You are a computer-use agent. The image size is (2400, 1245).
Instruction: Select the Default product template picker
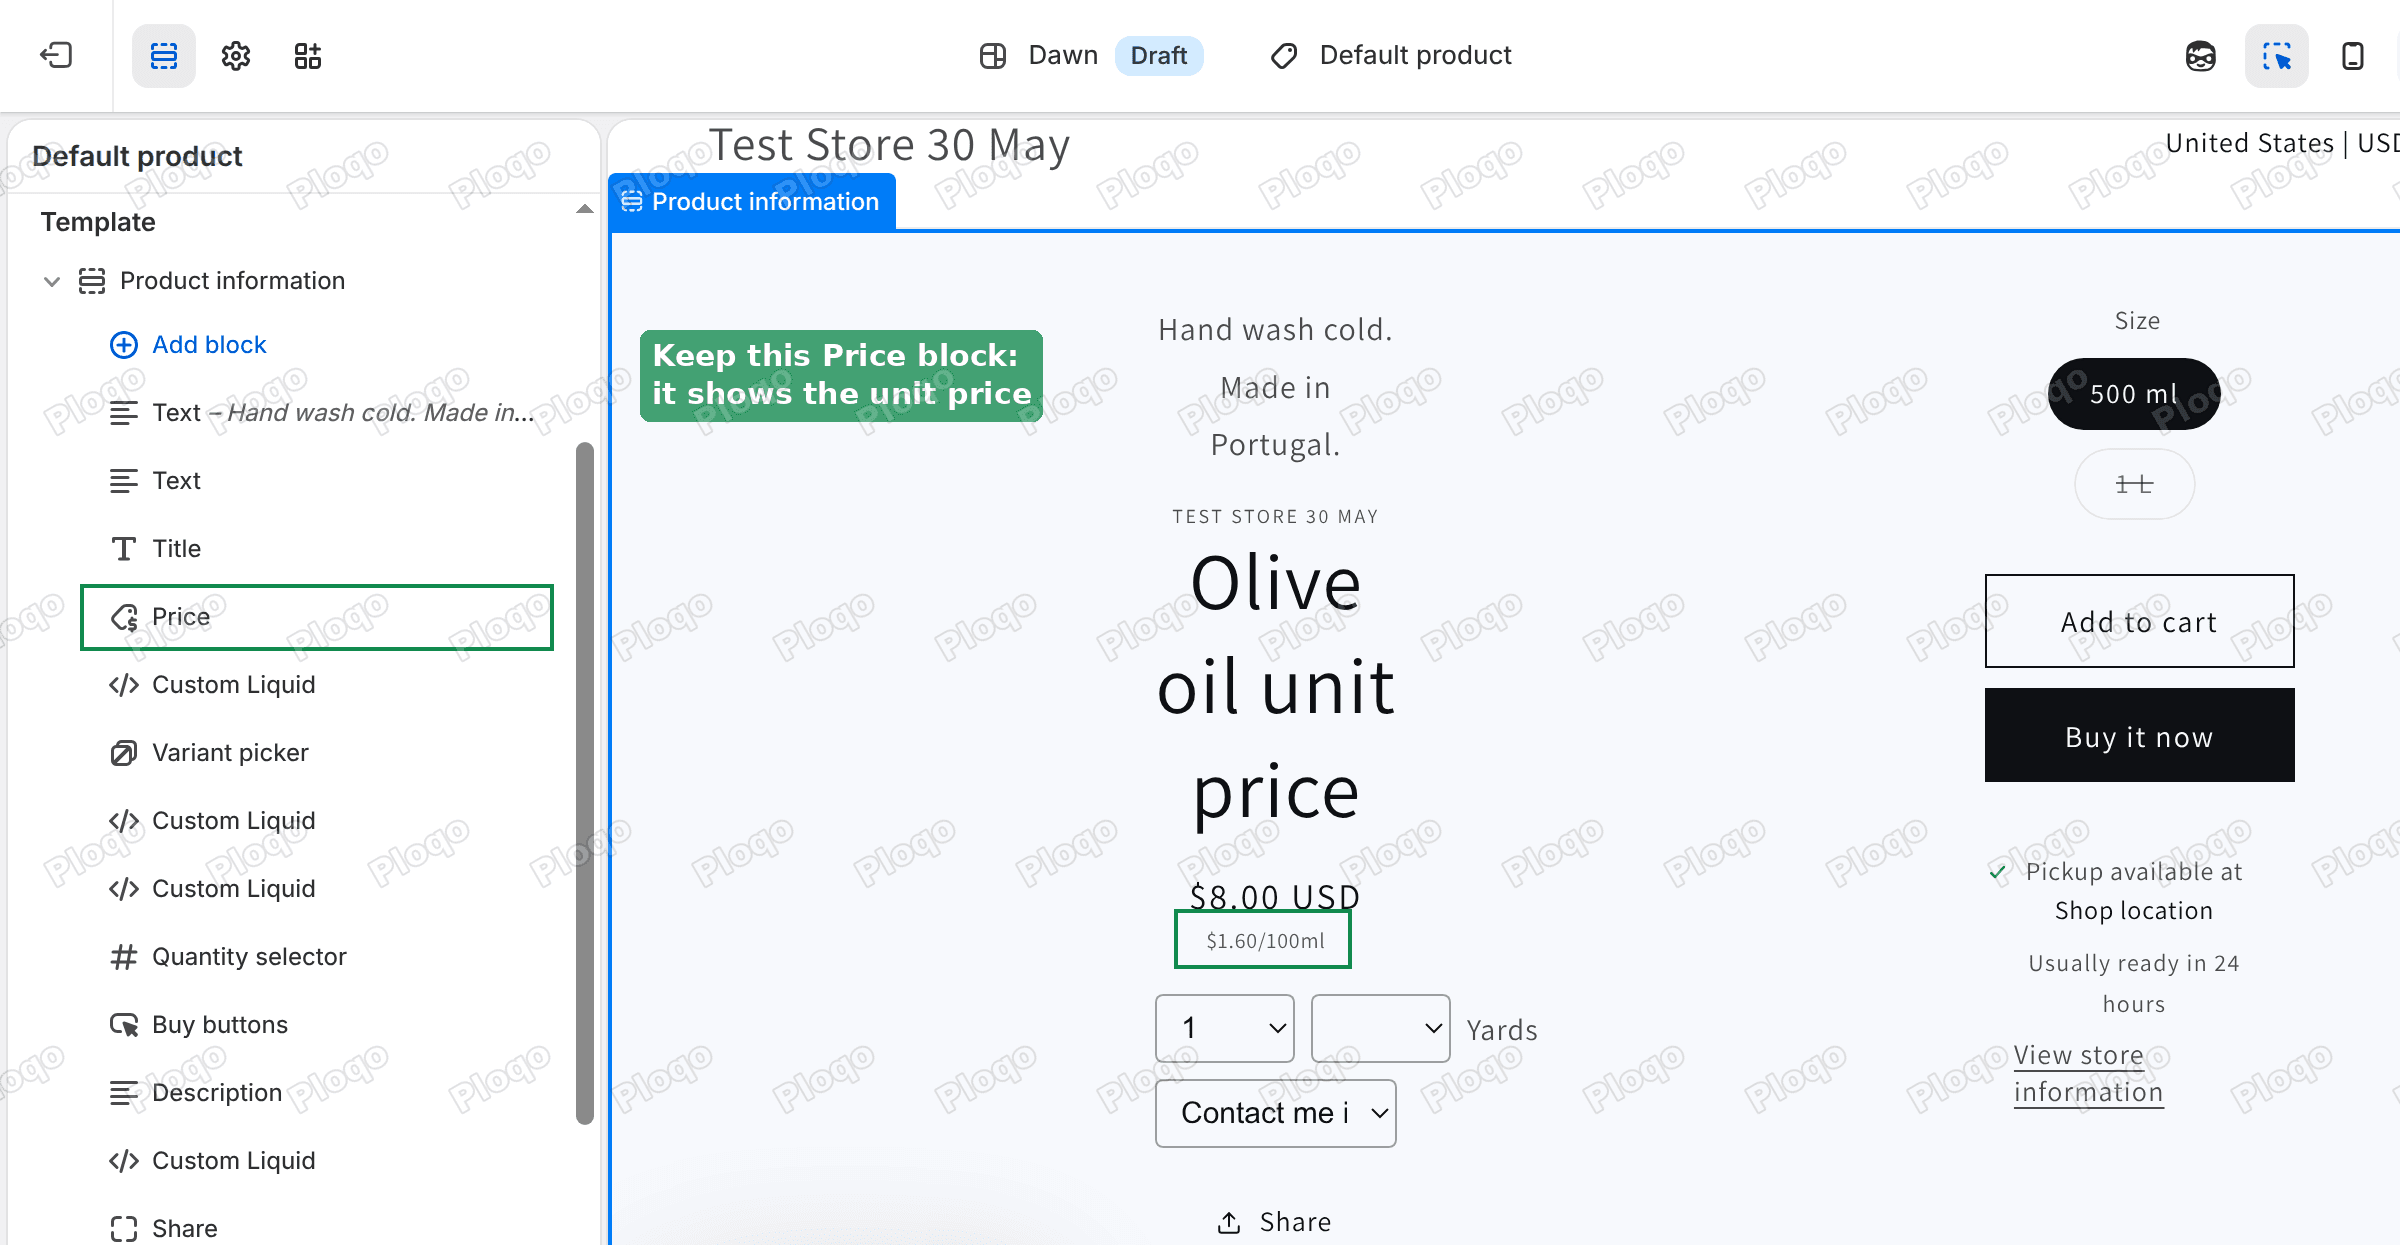(1391, 56)
